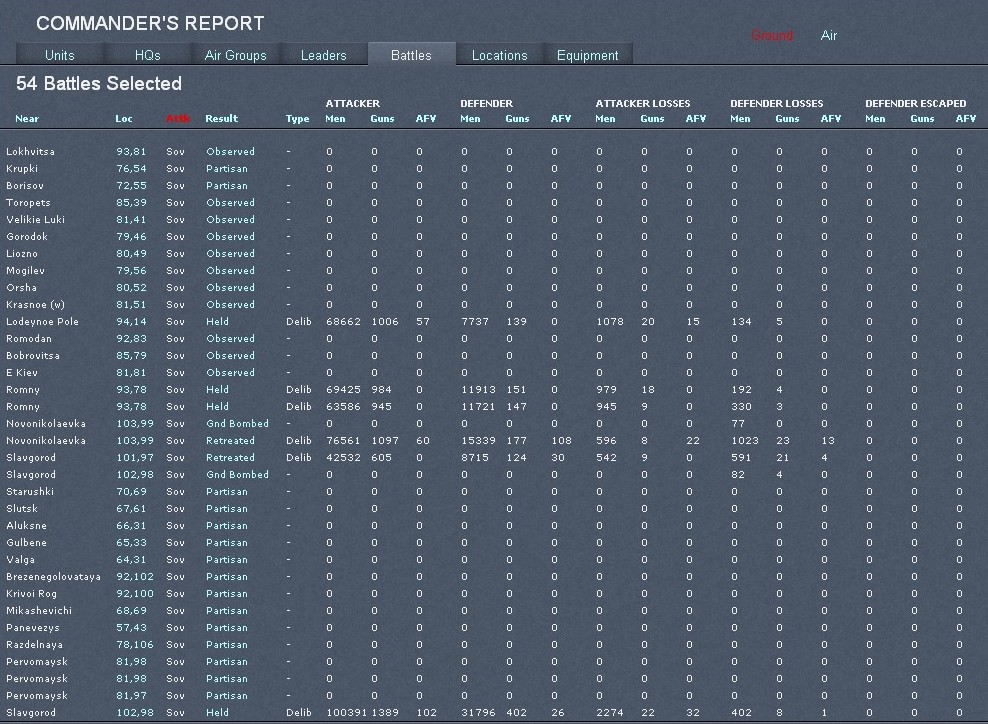Open the Velikie Luki battle entry

[x=34, y=220]
